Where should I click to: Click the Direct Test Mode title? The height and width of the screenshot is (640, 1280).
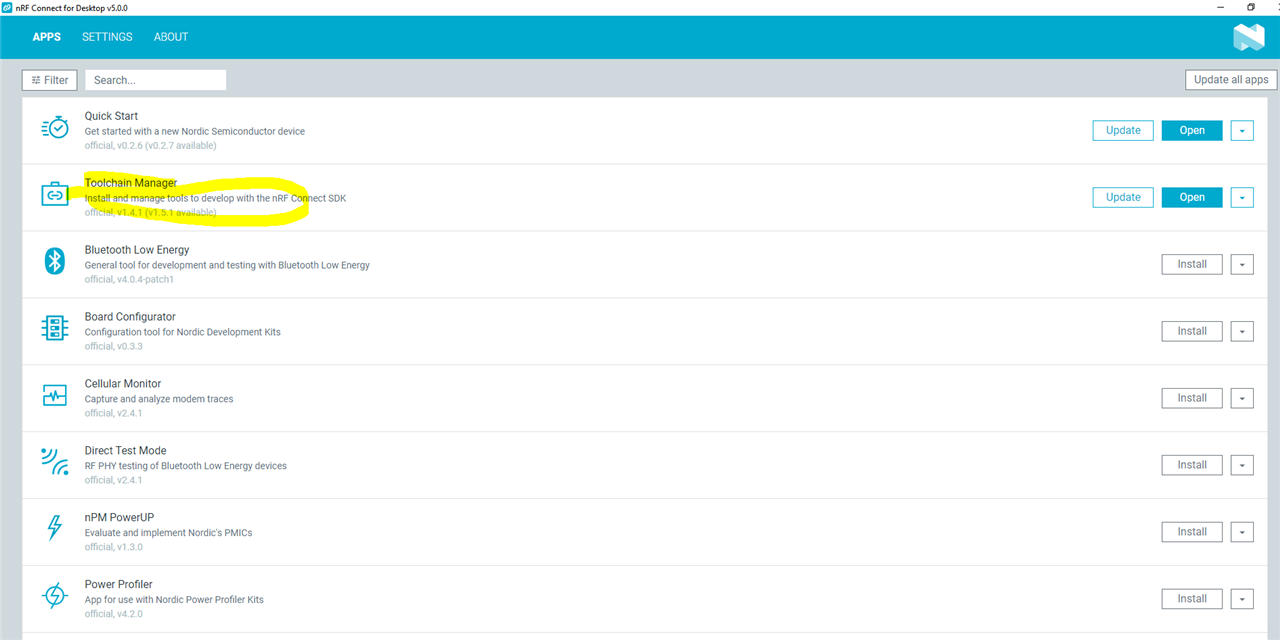(125, 451)
